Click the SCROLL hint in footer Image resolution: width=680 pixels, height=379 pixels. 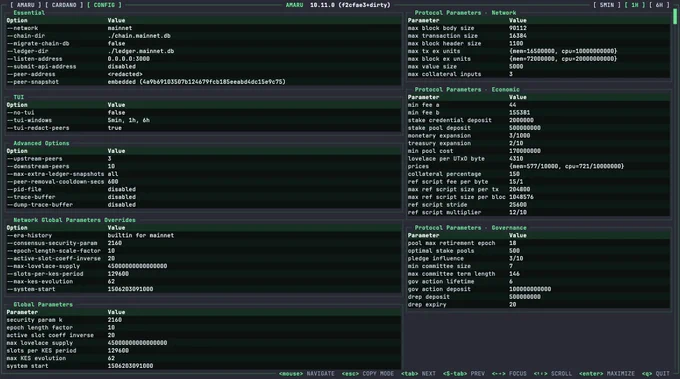pyautogui.click(x=552, y=373)
